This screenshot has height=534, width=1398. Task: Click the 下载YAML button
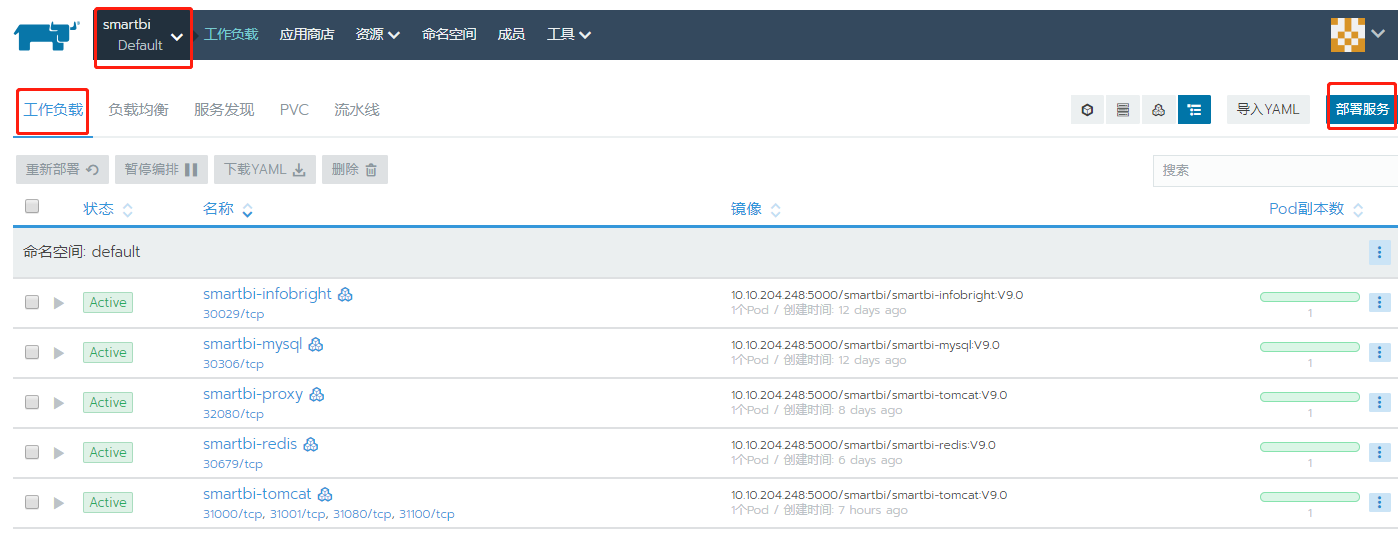pyautogui.click(x=265, y=170)
